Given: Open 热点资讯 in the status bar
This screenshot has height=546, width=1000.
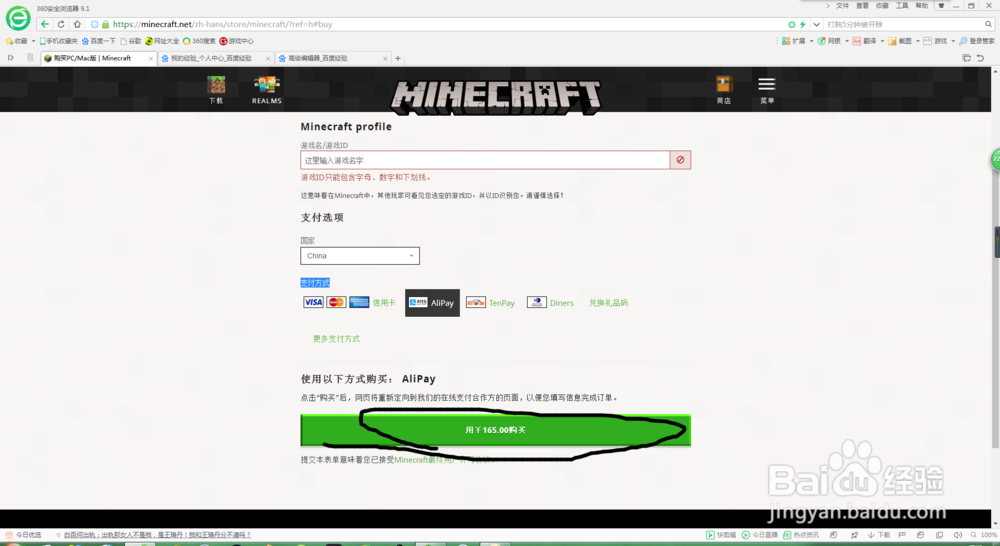Looking at the screenshot, I should point(801,535).
